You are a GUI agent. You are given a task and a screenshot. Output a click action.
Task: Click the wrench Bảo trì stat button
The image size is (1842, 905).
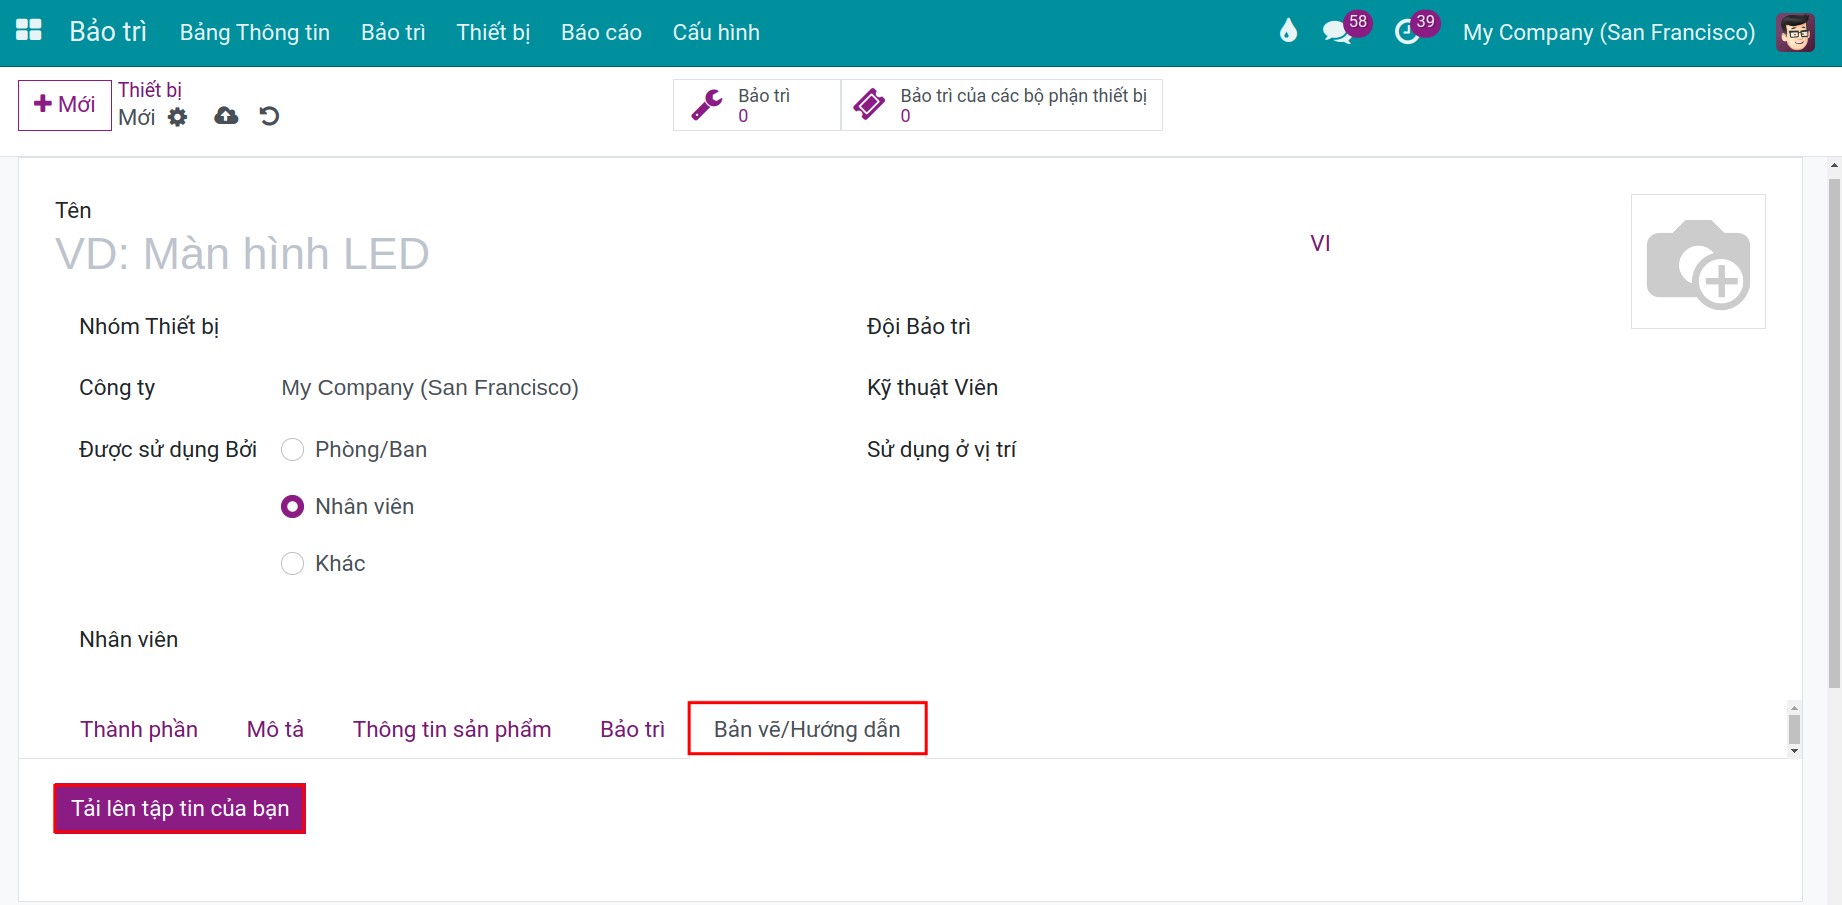point(757,105)
